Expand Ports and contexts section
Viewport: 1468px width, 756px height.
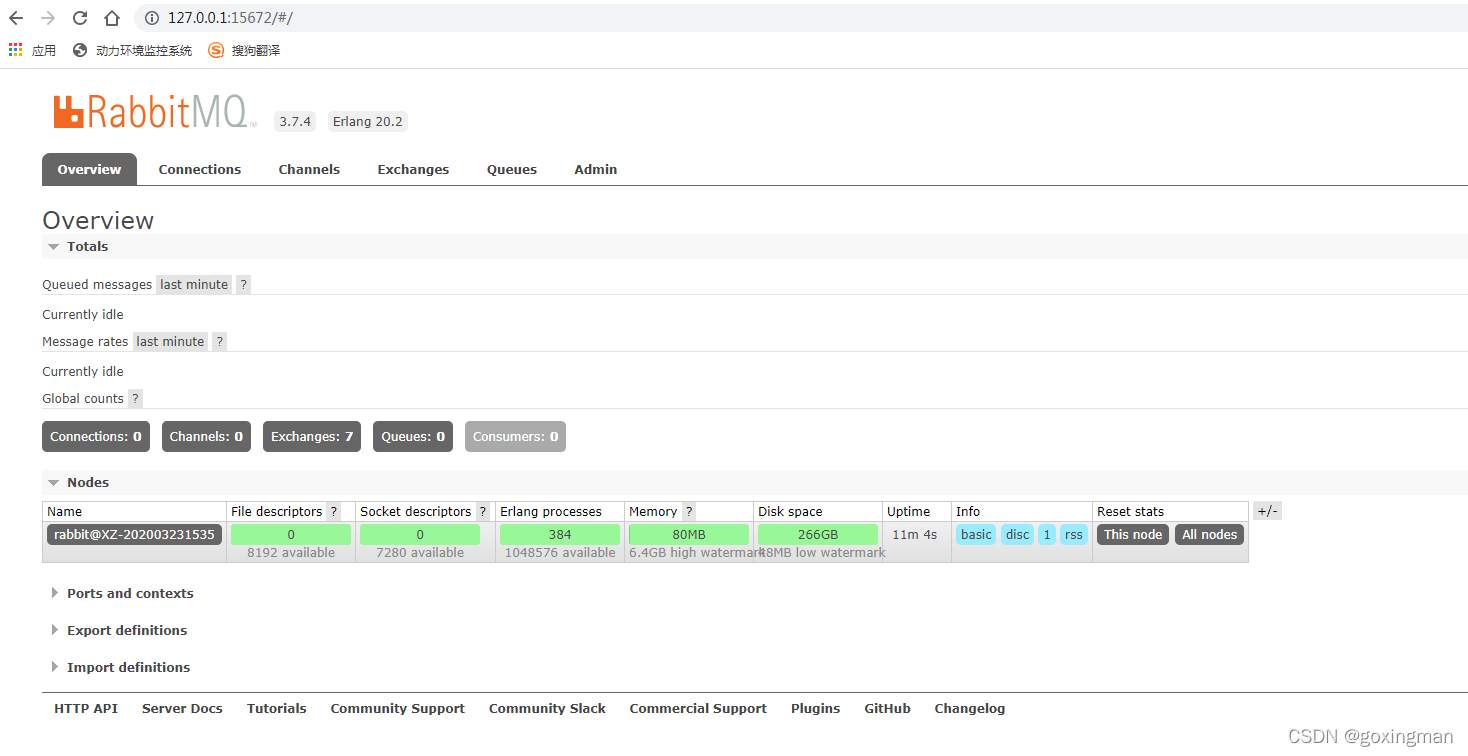(129, 593)
